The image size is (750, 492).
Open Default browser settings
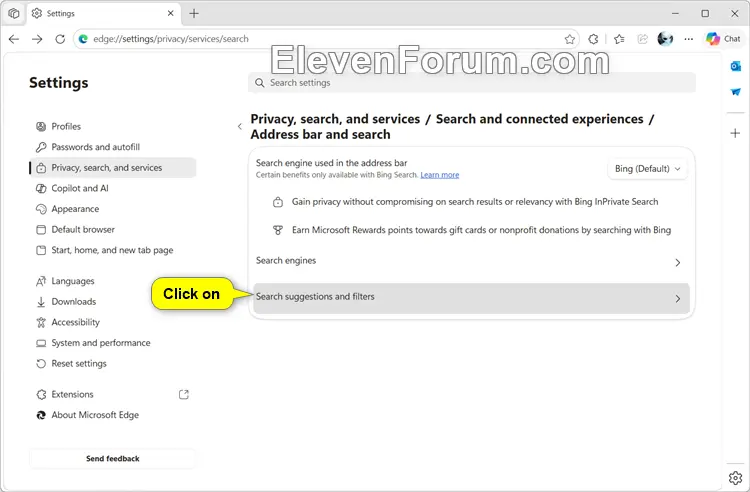(112, 230)
